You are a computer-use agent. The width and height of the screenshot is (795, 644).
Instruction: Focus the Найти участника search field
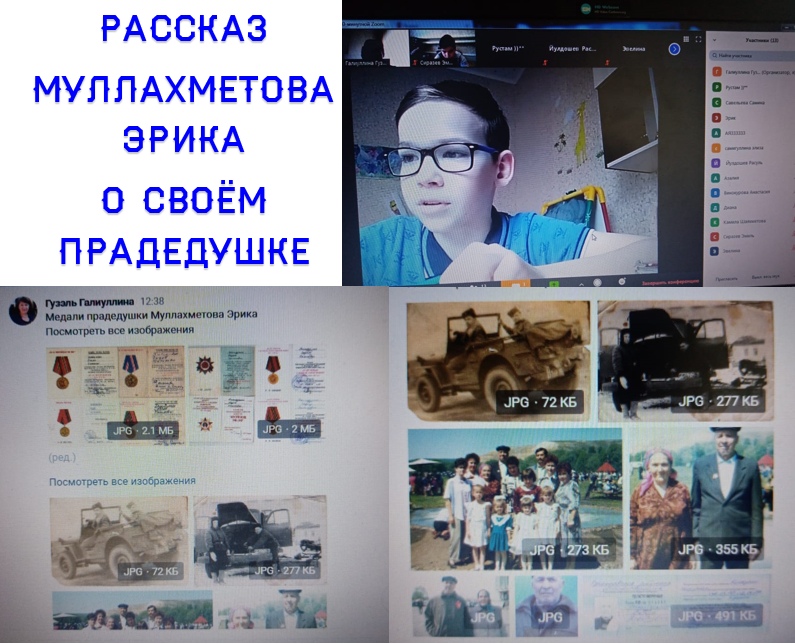click(751, 55)
